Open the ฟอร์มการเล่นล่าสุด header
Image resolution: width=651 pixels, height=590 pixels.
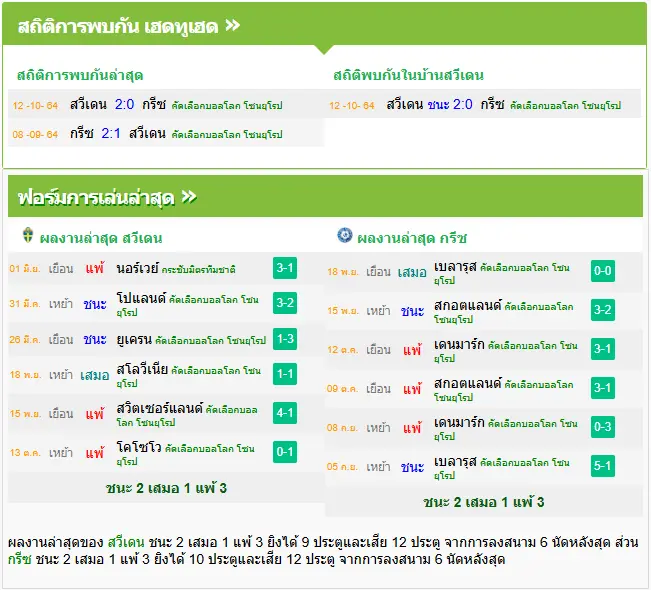[x=325, y=196]
